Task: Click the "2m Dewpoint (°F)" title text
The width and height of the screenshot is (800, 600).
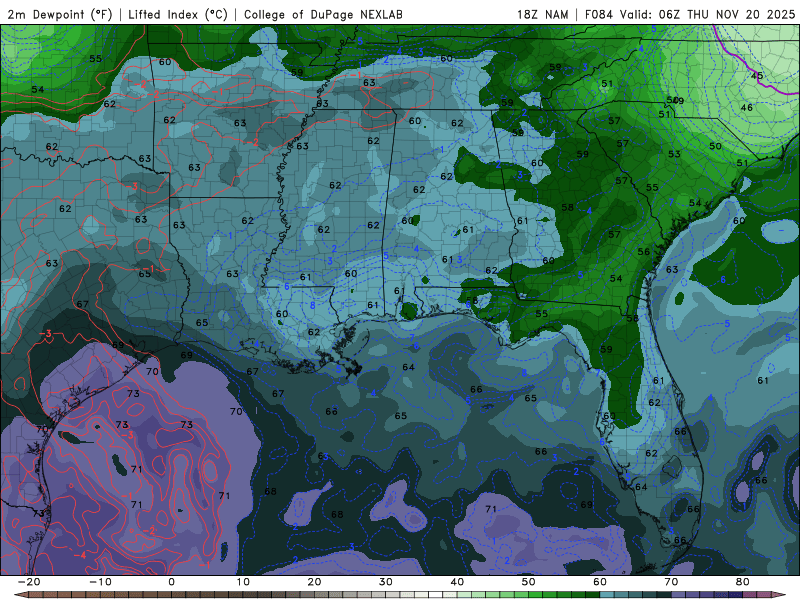Action: (x=60, y=14)
